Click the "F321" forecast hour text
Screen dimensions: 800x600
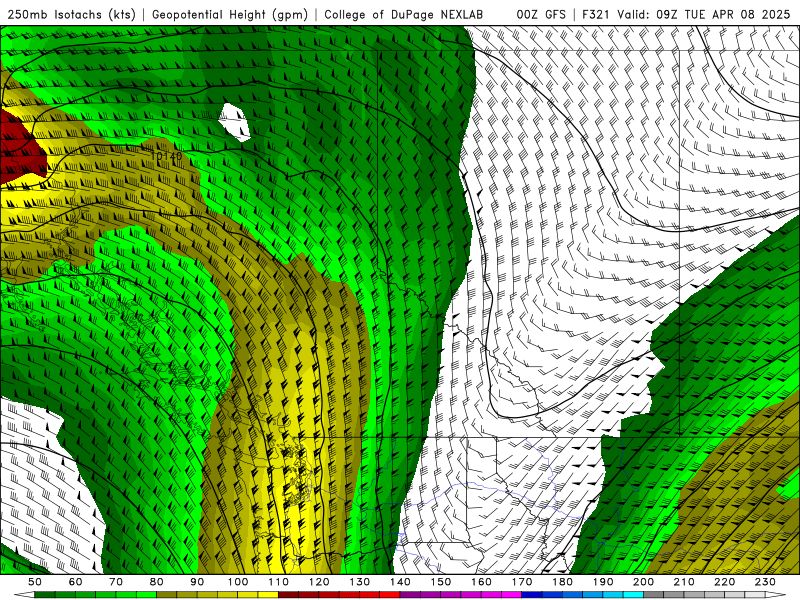tap(597, 15)
